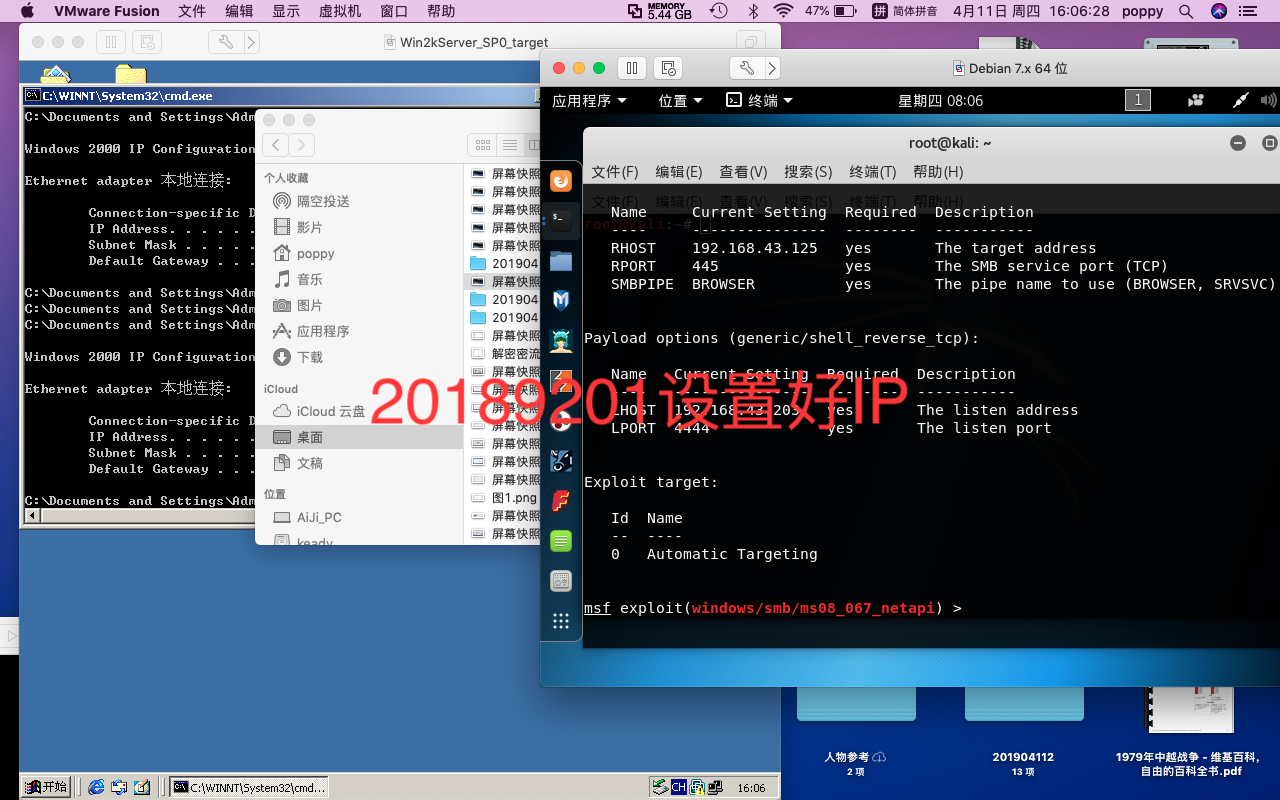
Task: Go forward in Finder window
Action: [301, 145]
